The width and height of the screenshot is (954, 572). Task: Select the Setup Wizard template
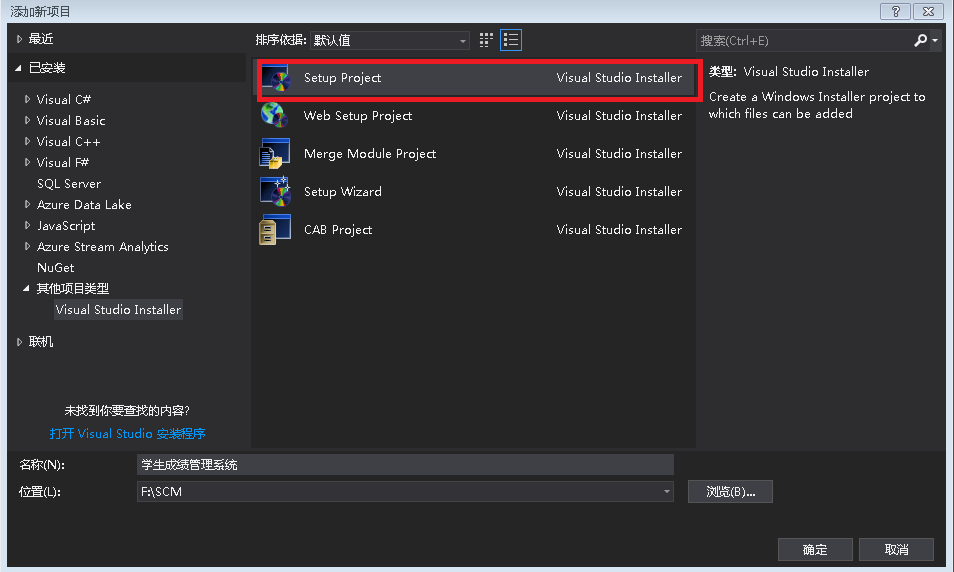(474, 192)
